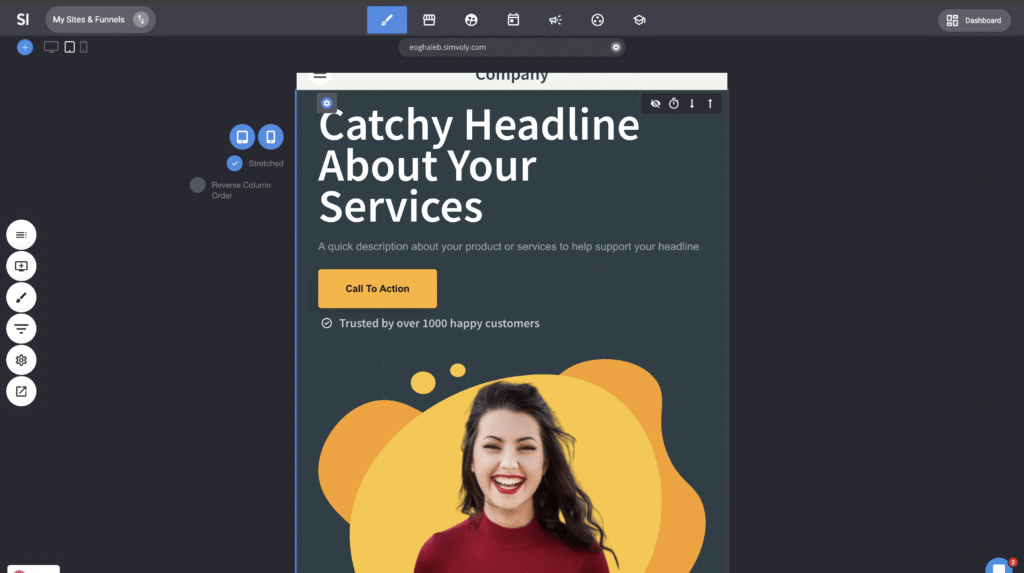Viewport: 1024px width, 573px height.
Task: Open the store icon in top navigation
Action: click(x=429, y=20)
